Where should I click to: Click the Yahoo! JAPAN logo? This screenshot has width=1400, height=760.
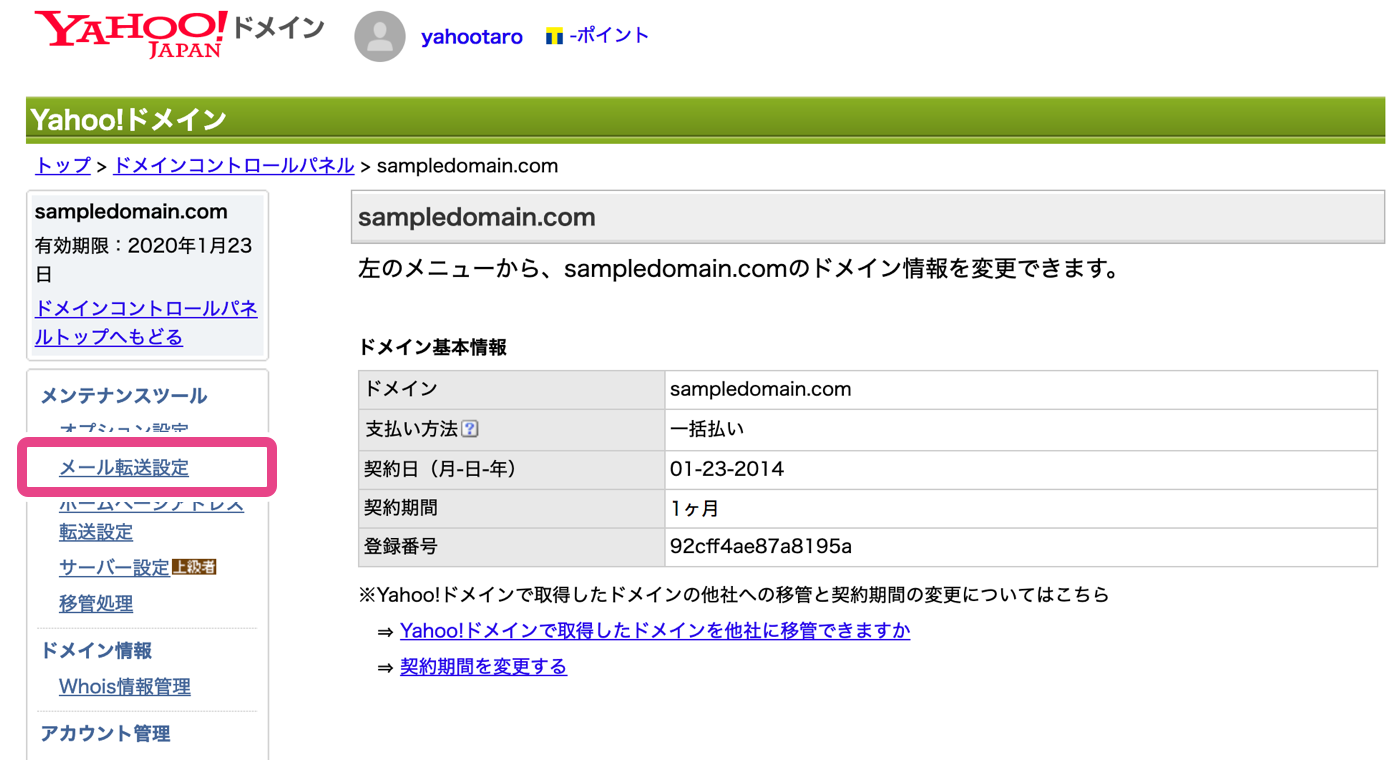point(130,35)
